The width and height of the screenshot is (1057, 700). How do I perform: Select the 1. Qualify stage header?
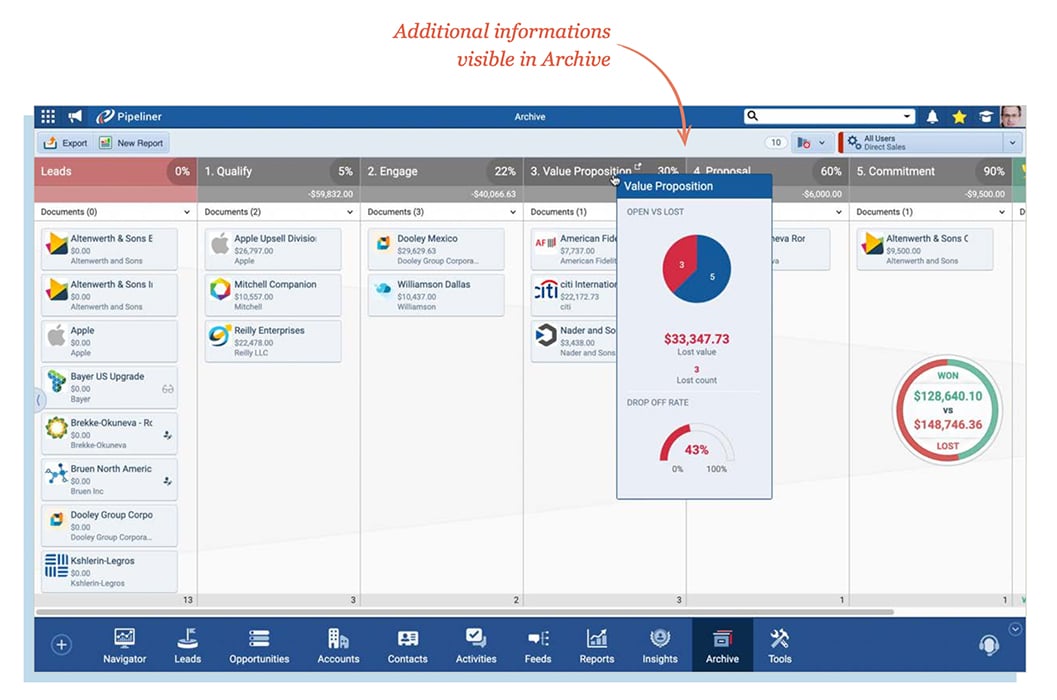pyautogui.click(x=278, y=171)
